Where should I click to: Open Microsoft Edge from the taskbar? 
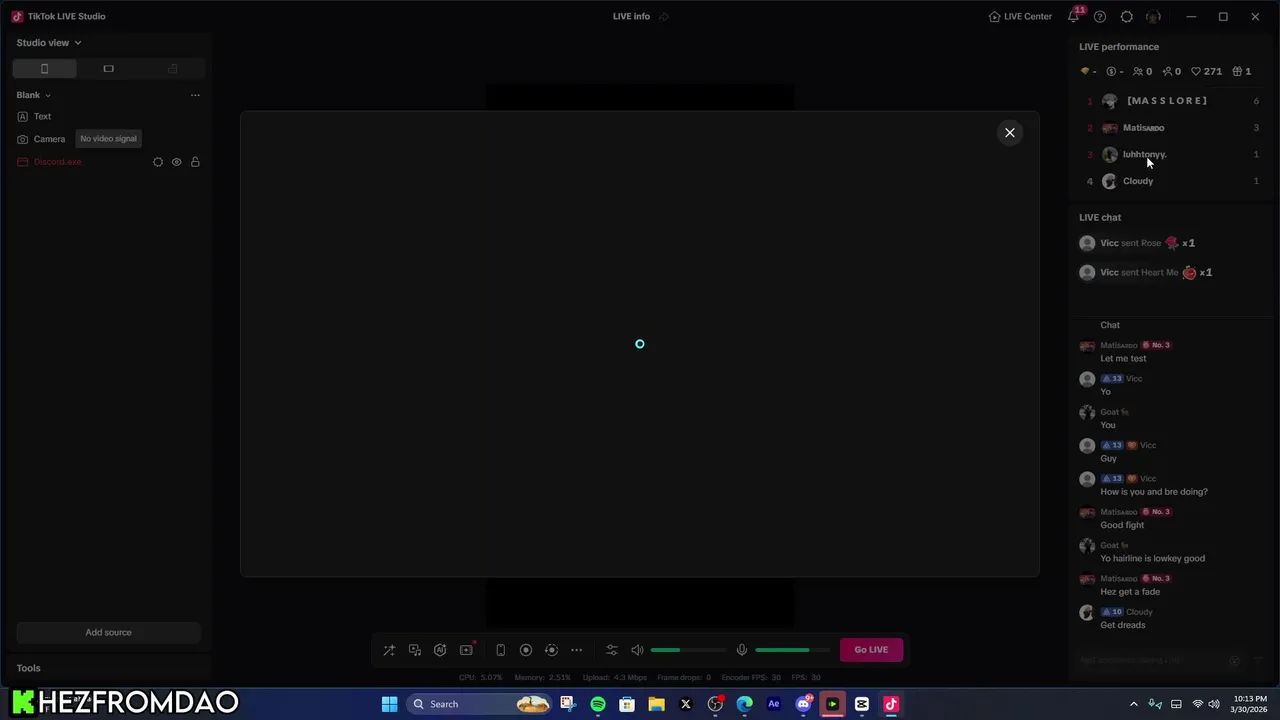coord(744,704)
